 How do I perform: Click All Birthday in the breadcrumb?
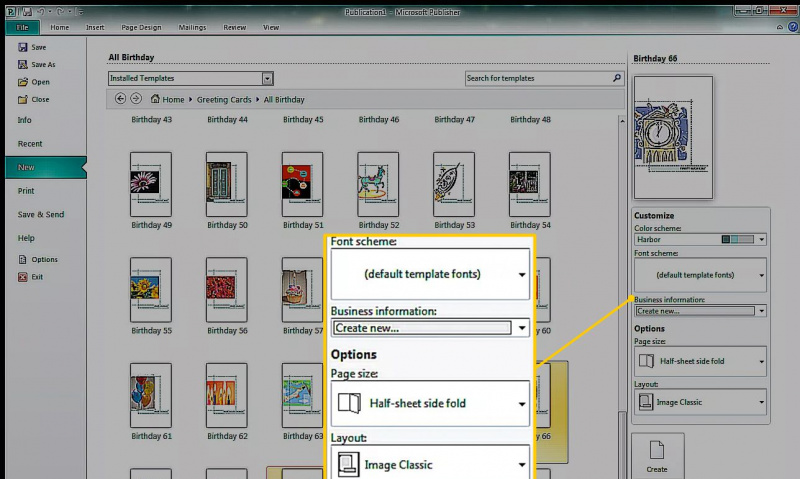(x=284, y=99)
